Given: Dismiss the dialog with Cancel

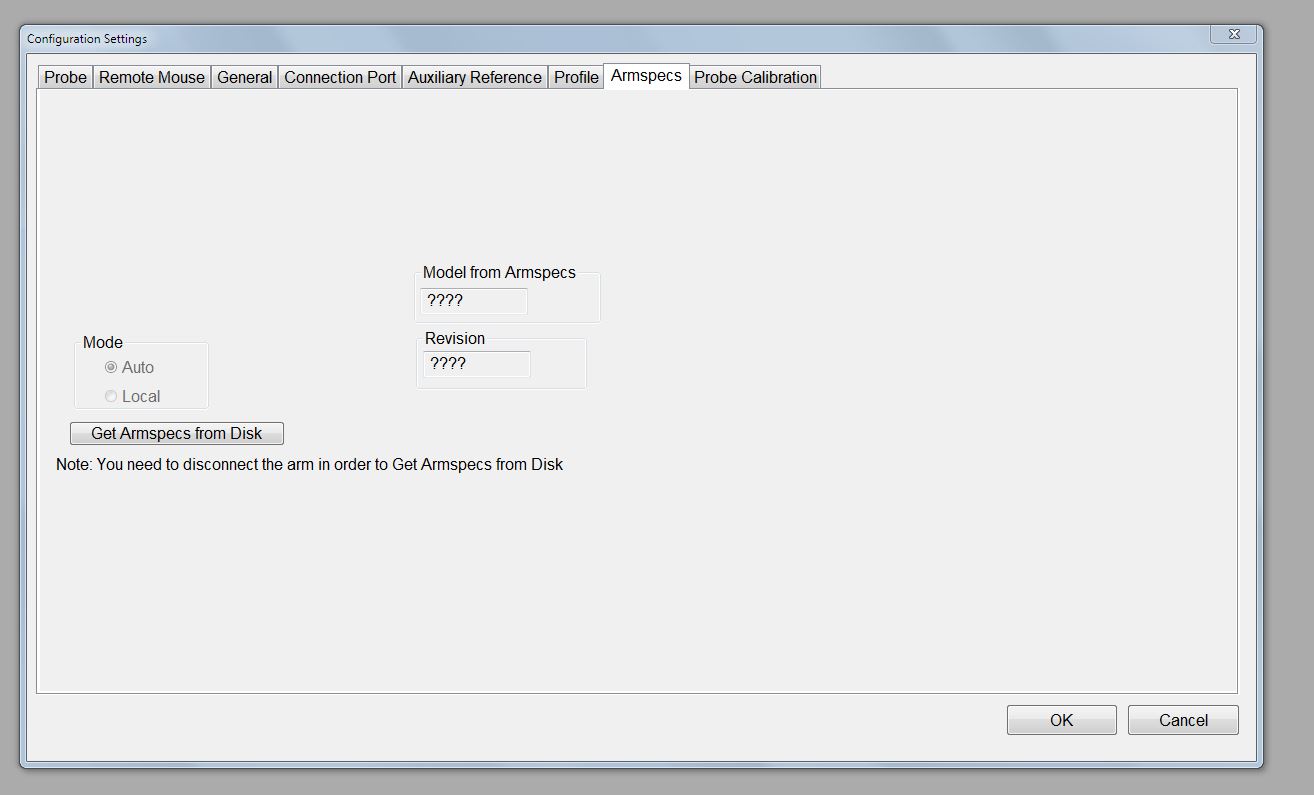Looking at the screenshot, I should pos(1183,719).
